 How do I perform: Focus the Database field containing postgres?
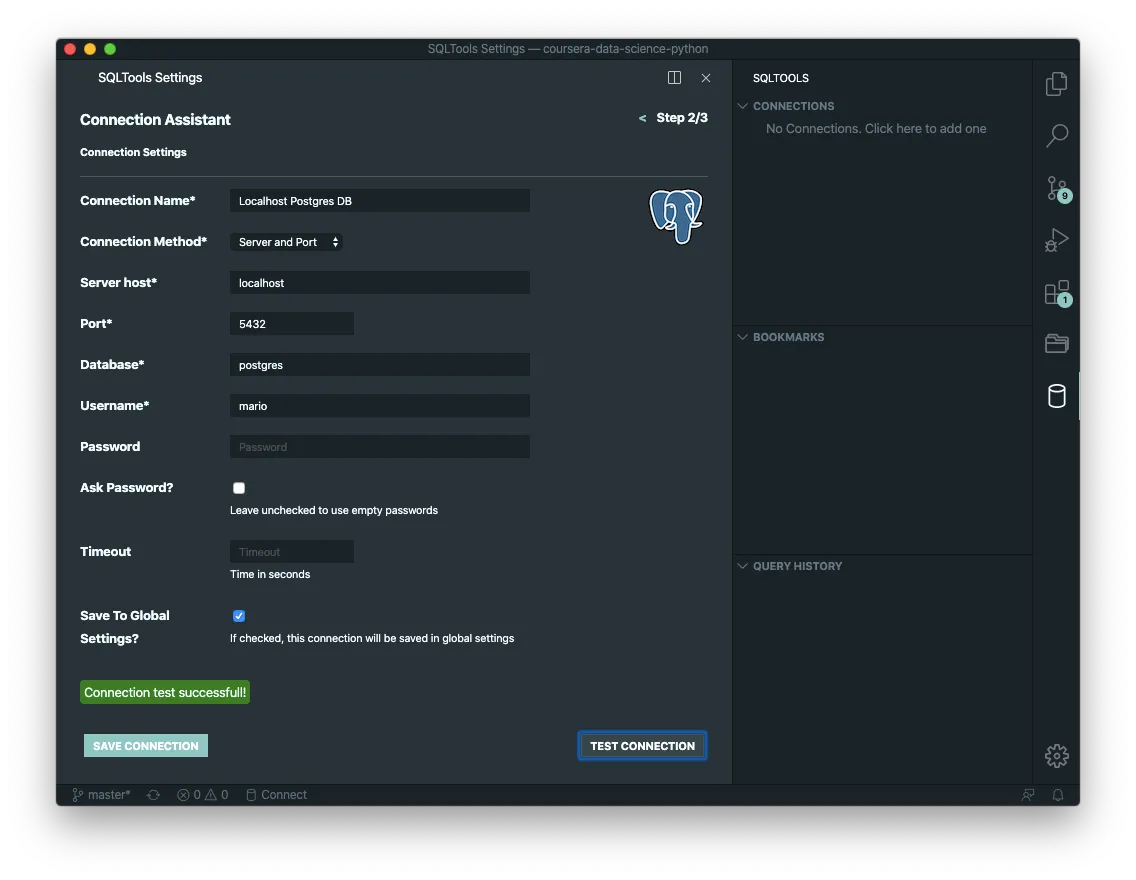pos(380,364)
